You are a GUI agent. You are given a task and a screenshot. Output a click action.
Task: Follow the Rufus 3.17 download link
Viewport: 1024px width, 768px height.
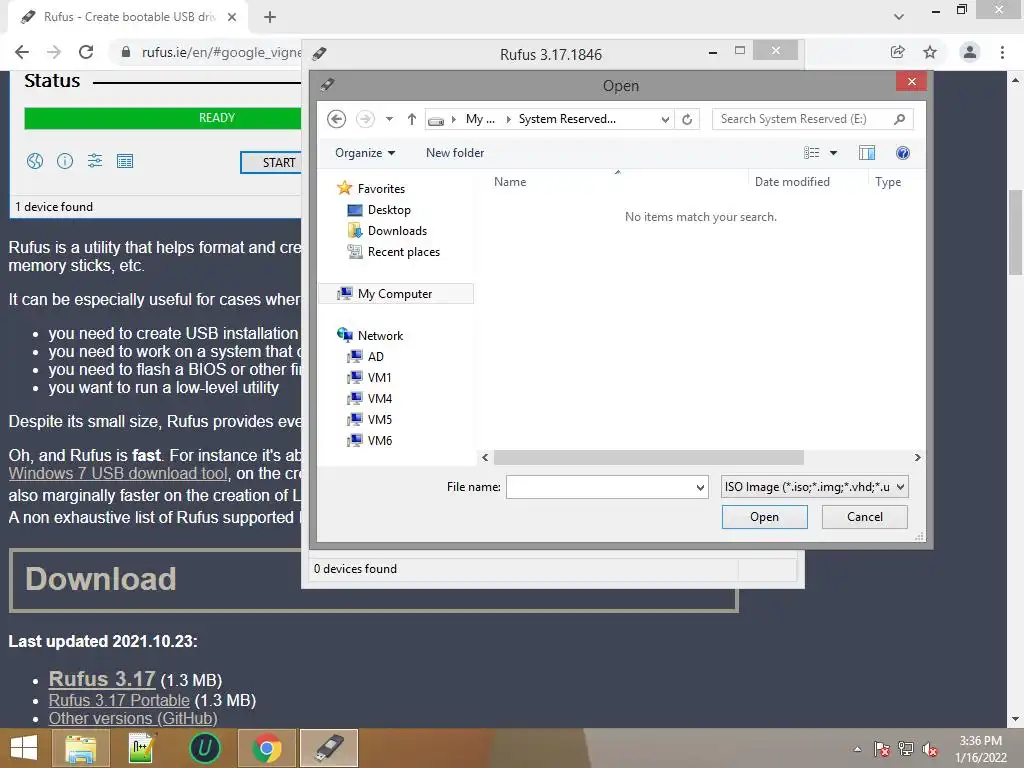(102, 679)
